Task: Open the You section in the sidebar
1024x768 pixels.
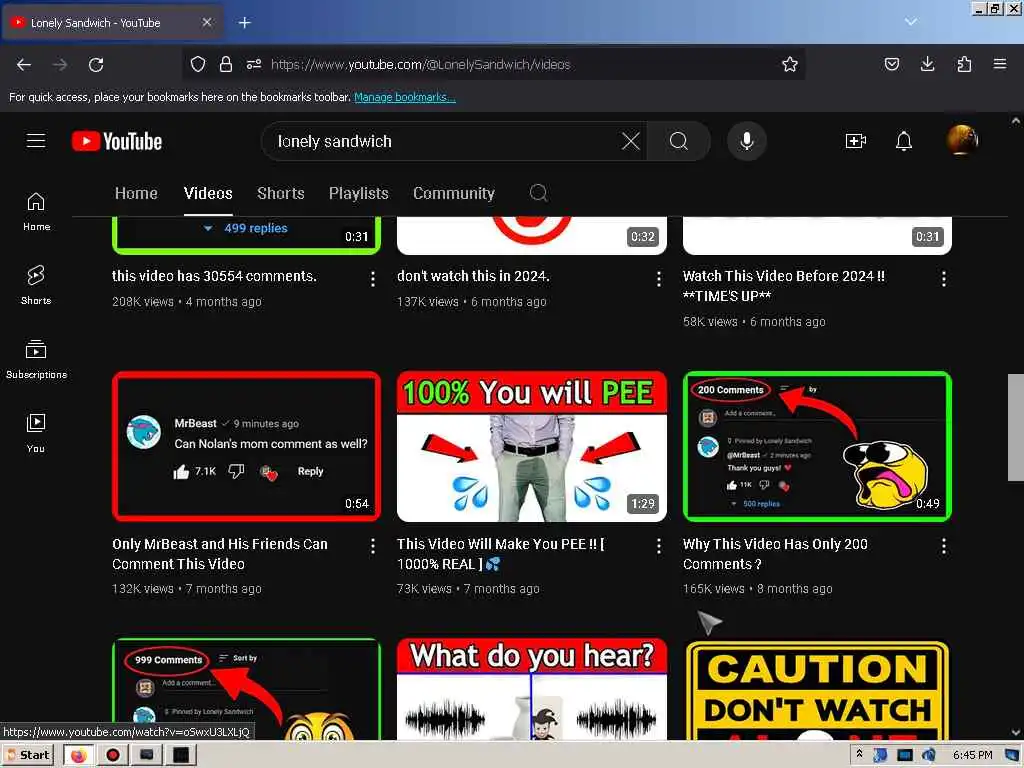Action: 36,433
